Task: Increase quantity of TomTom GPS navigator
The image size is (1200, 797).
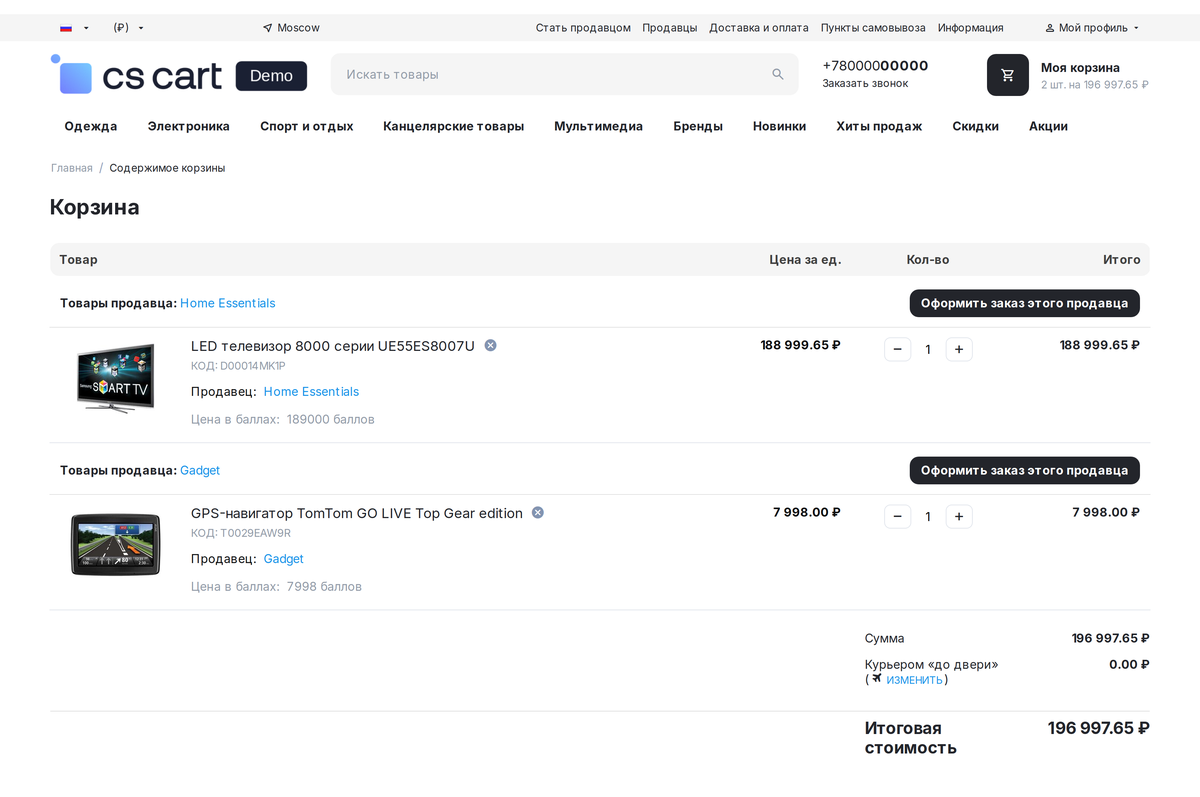Action: [959, 516]
